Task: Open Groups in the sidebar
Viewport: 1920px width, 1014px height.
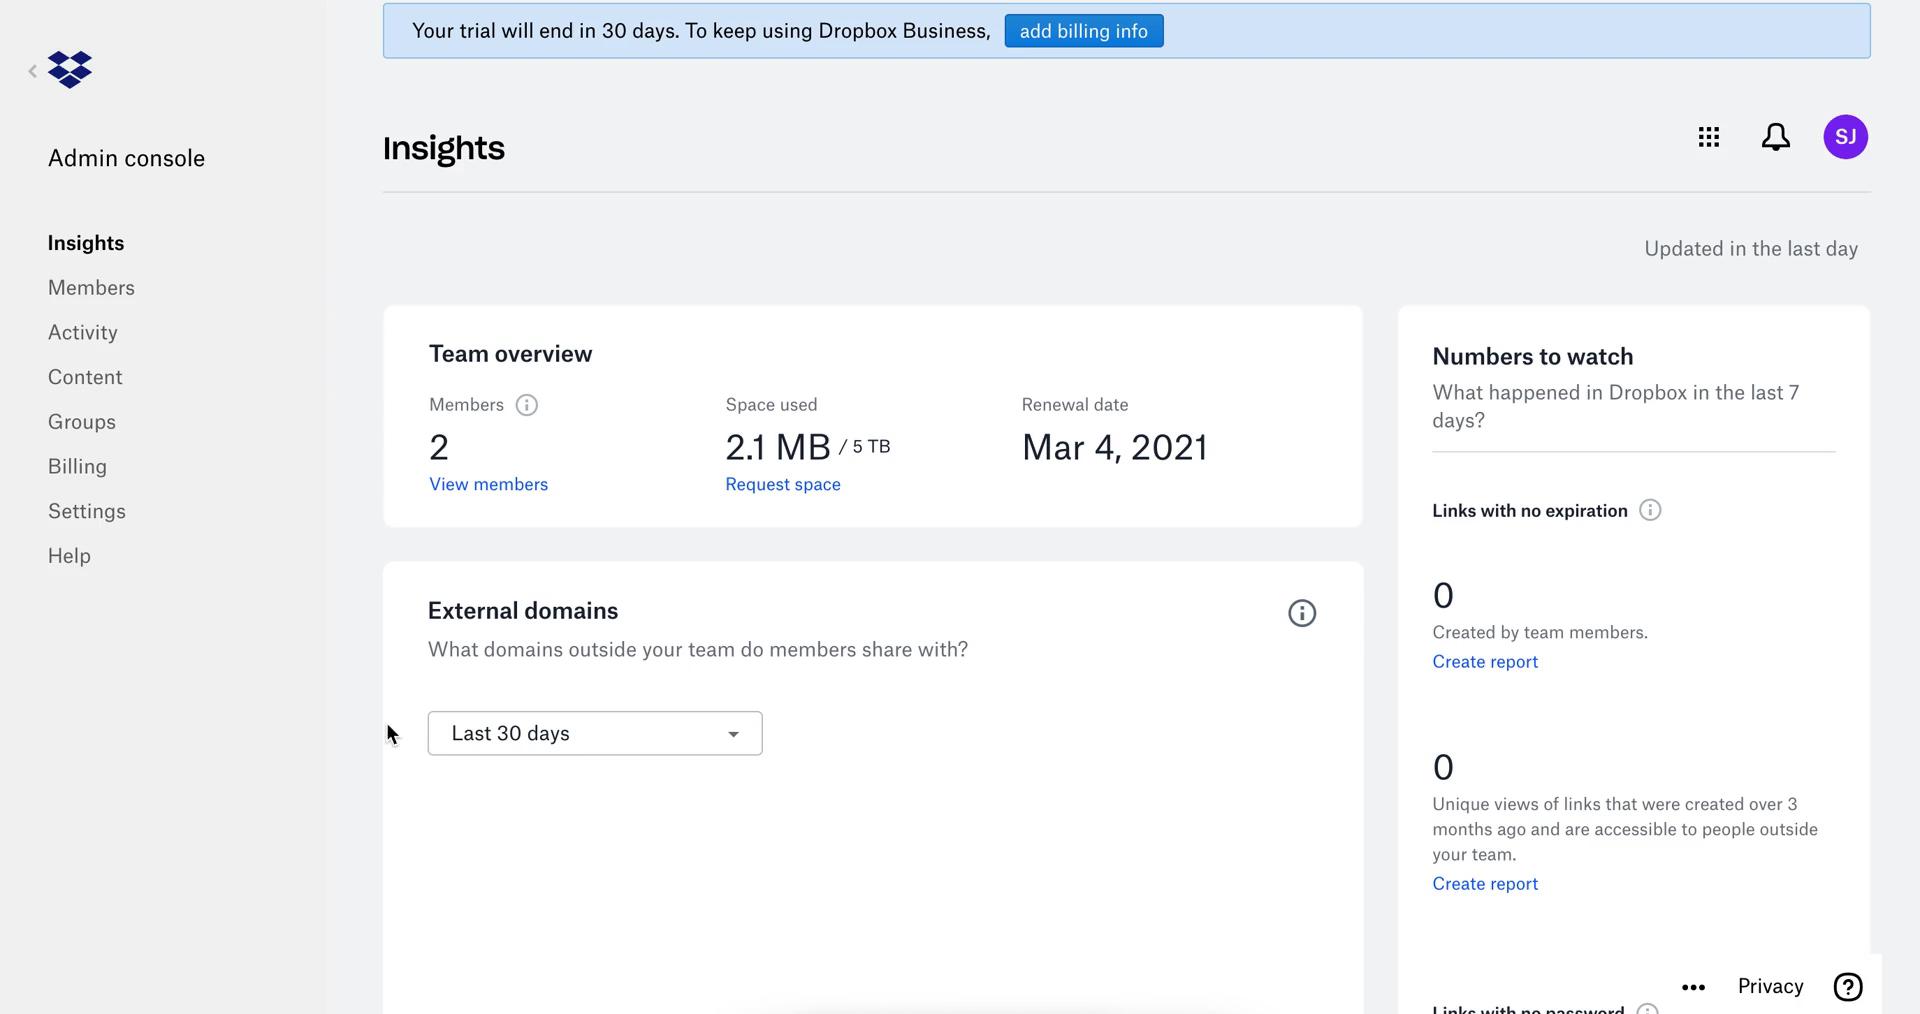Action: [82, 422]
